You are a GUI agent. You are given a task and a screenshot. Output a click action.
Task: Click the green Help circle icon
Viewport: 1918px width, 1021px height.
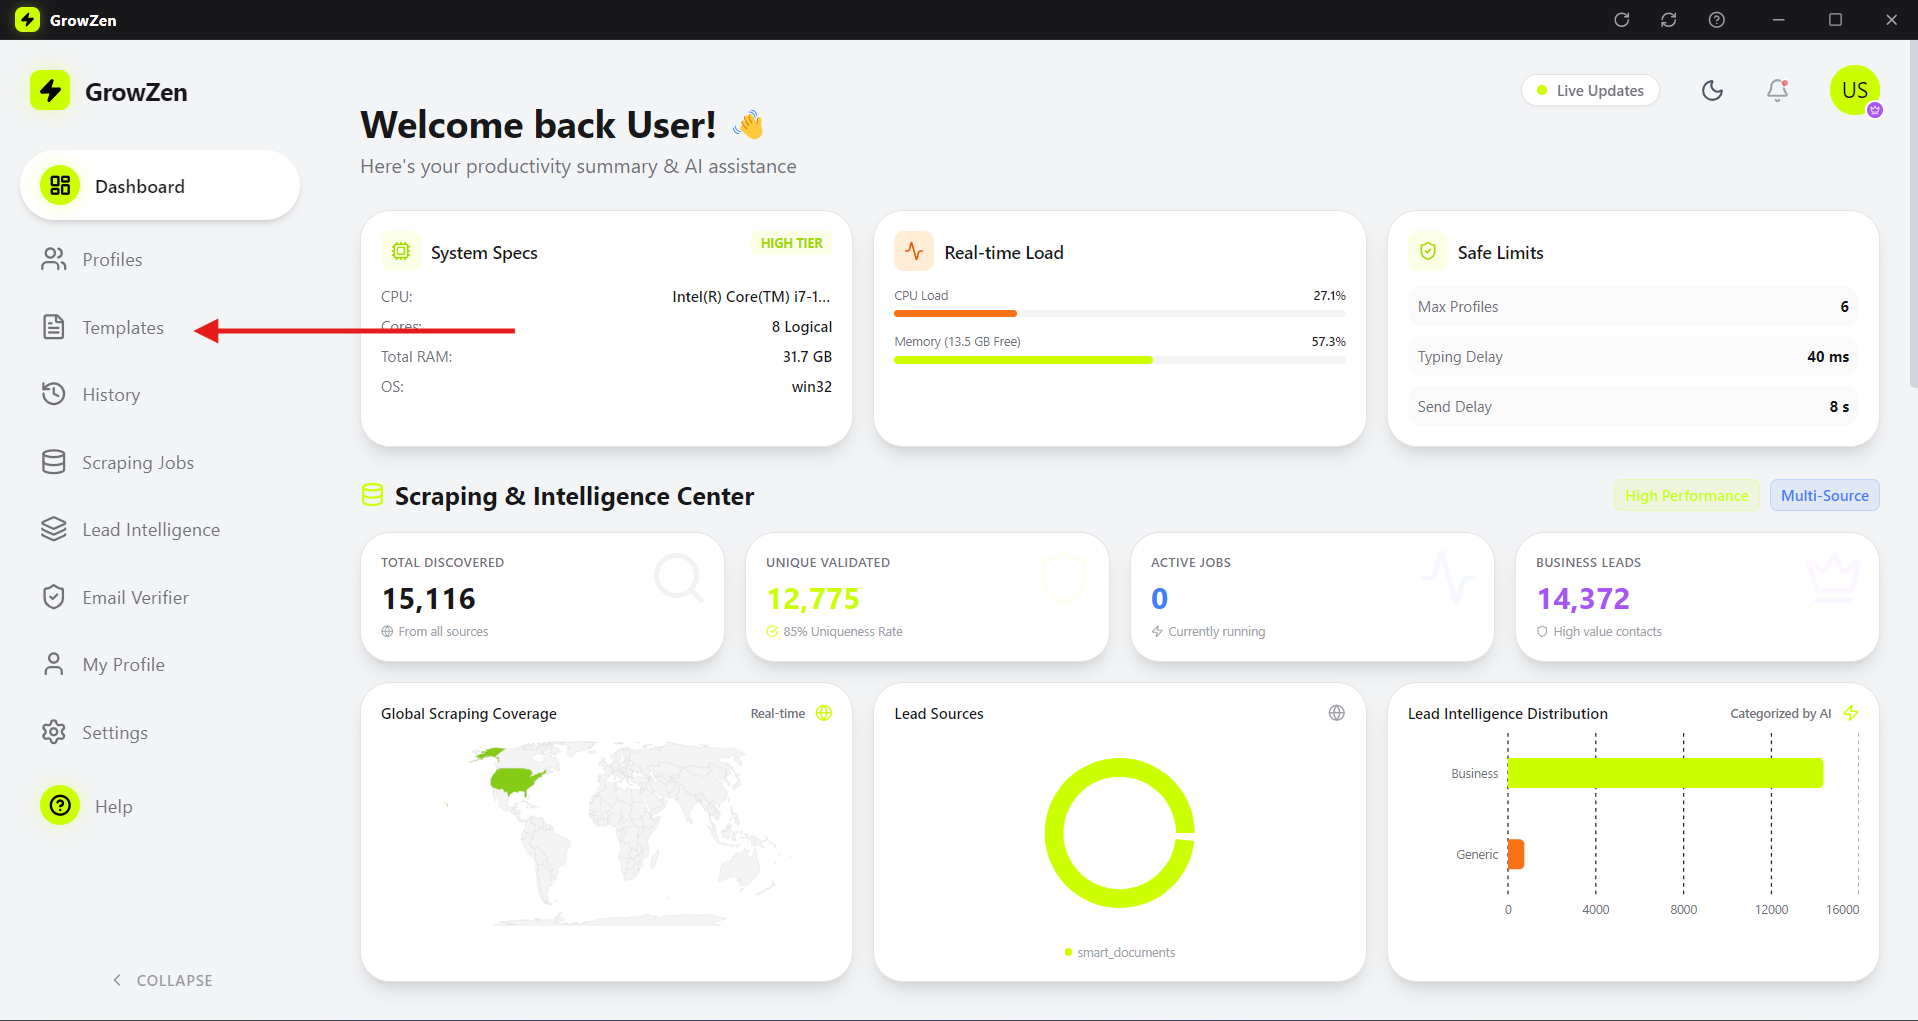(x=60, y=805)
